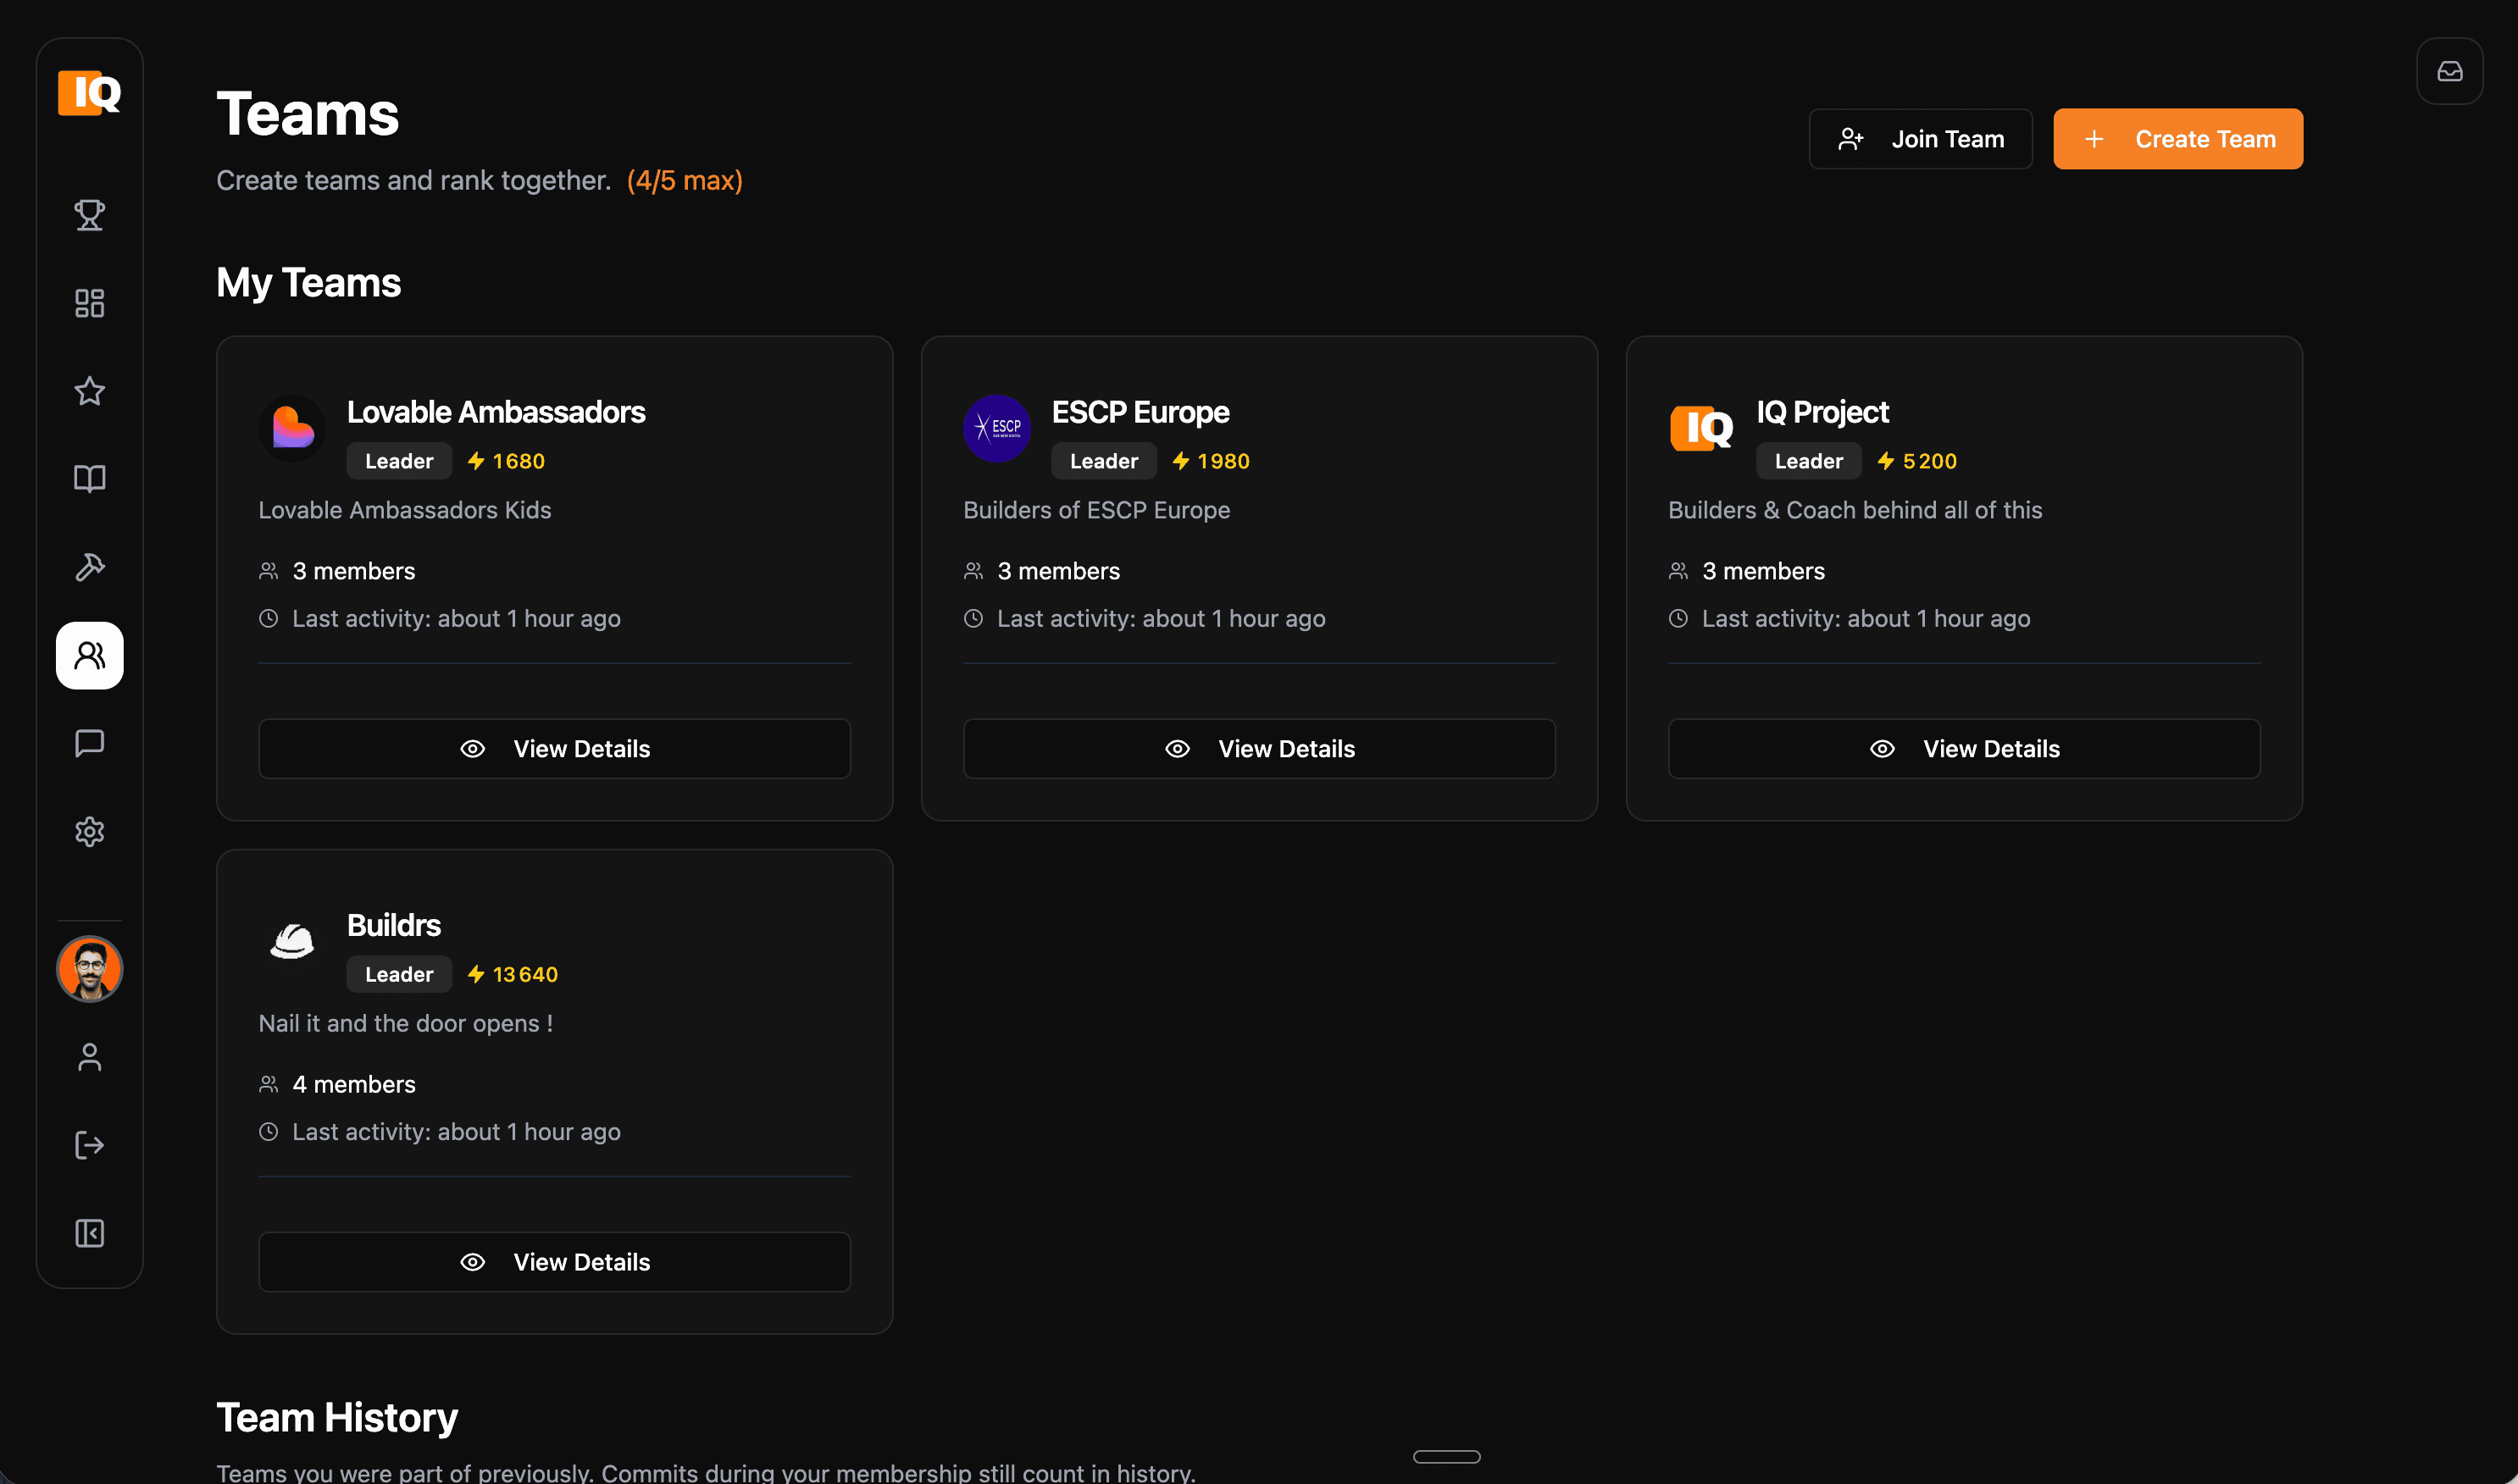Open the leaderboard trophy icon in sidebar
2518x1484 pixels.
pos(89,214)
